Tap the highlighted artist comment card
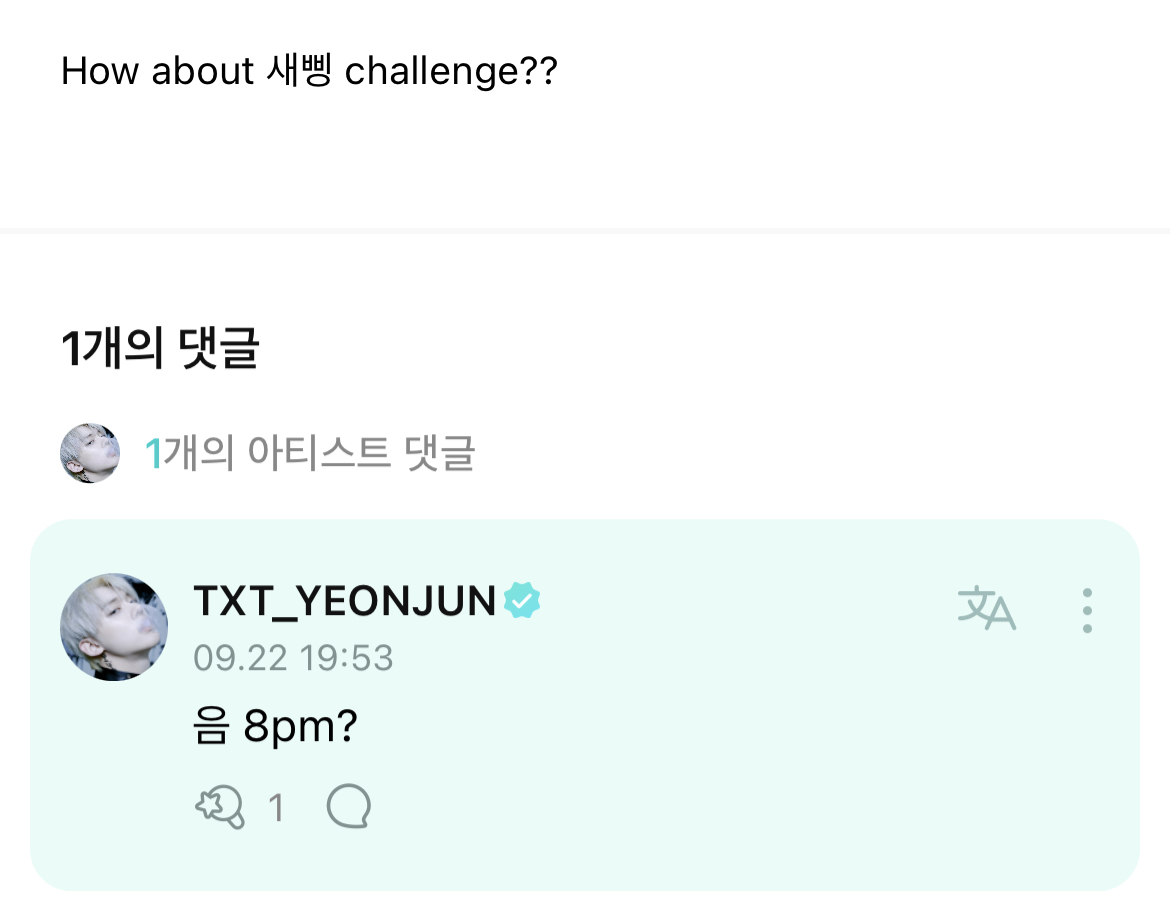Viewport: 1170px width, 913px height. click(585, 705)
